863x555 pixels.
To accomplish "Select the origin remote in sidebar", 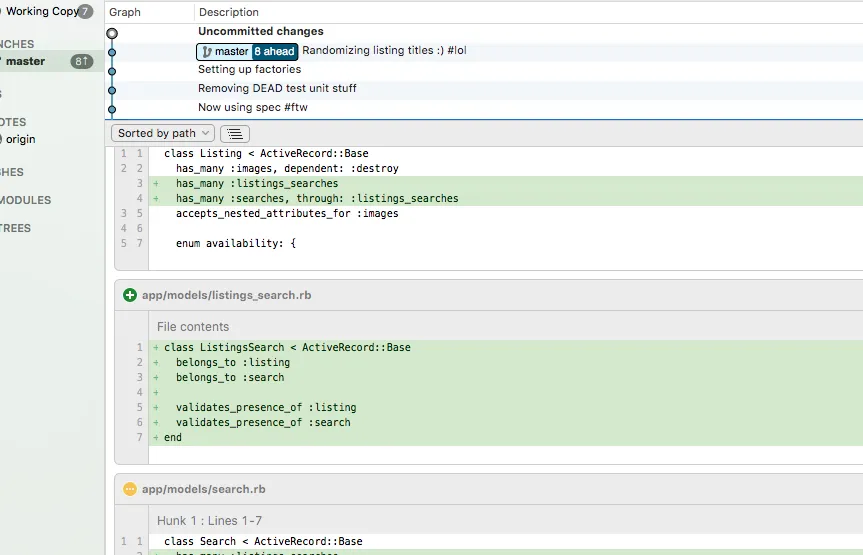I will [21, 139].
